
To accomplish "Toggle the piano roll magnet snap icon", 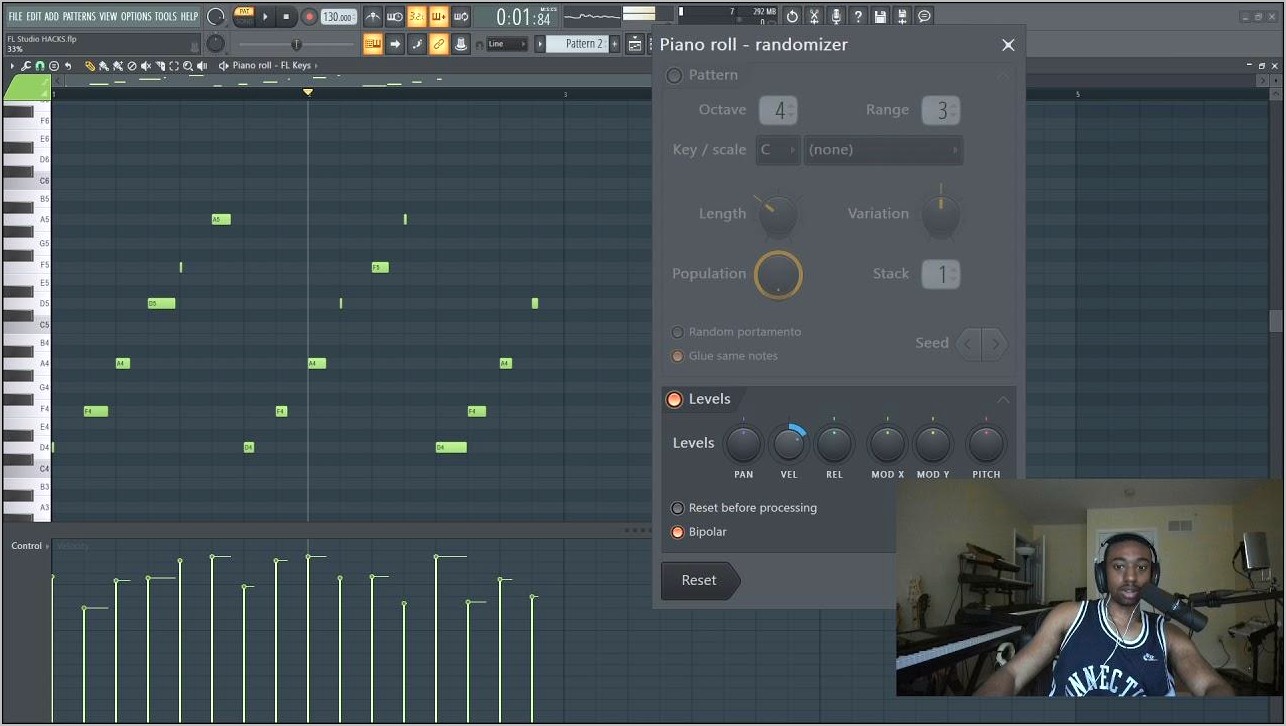I will pos(40,66).
